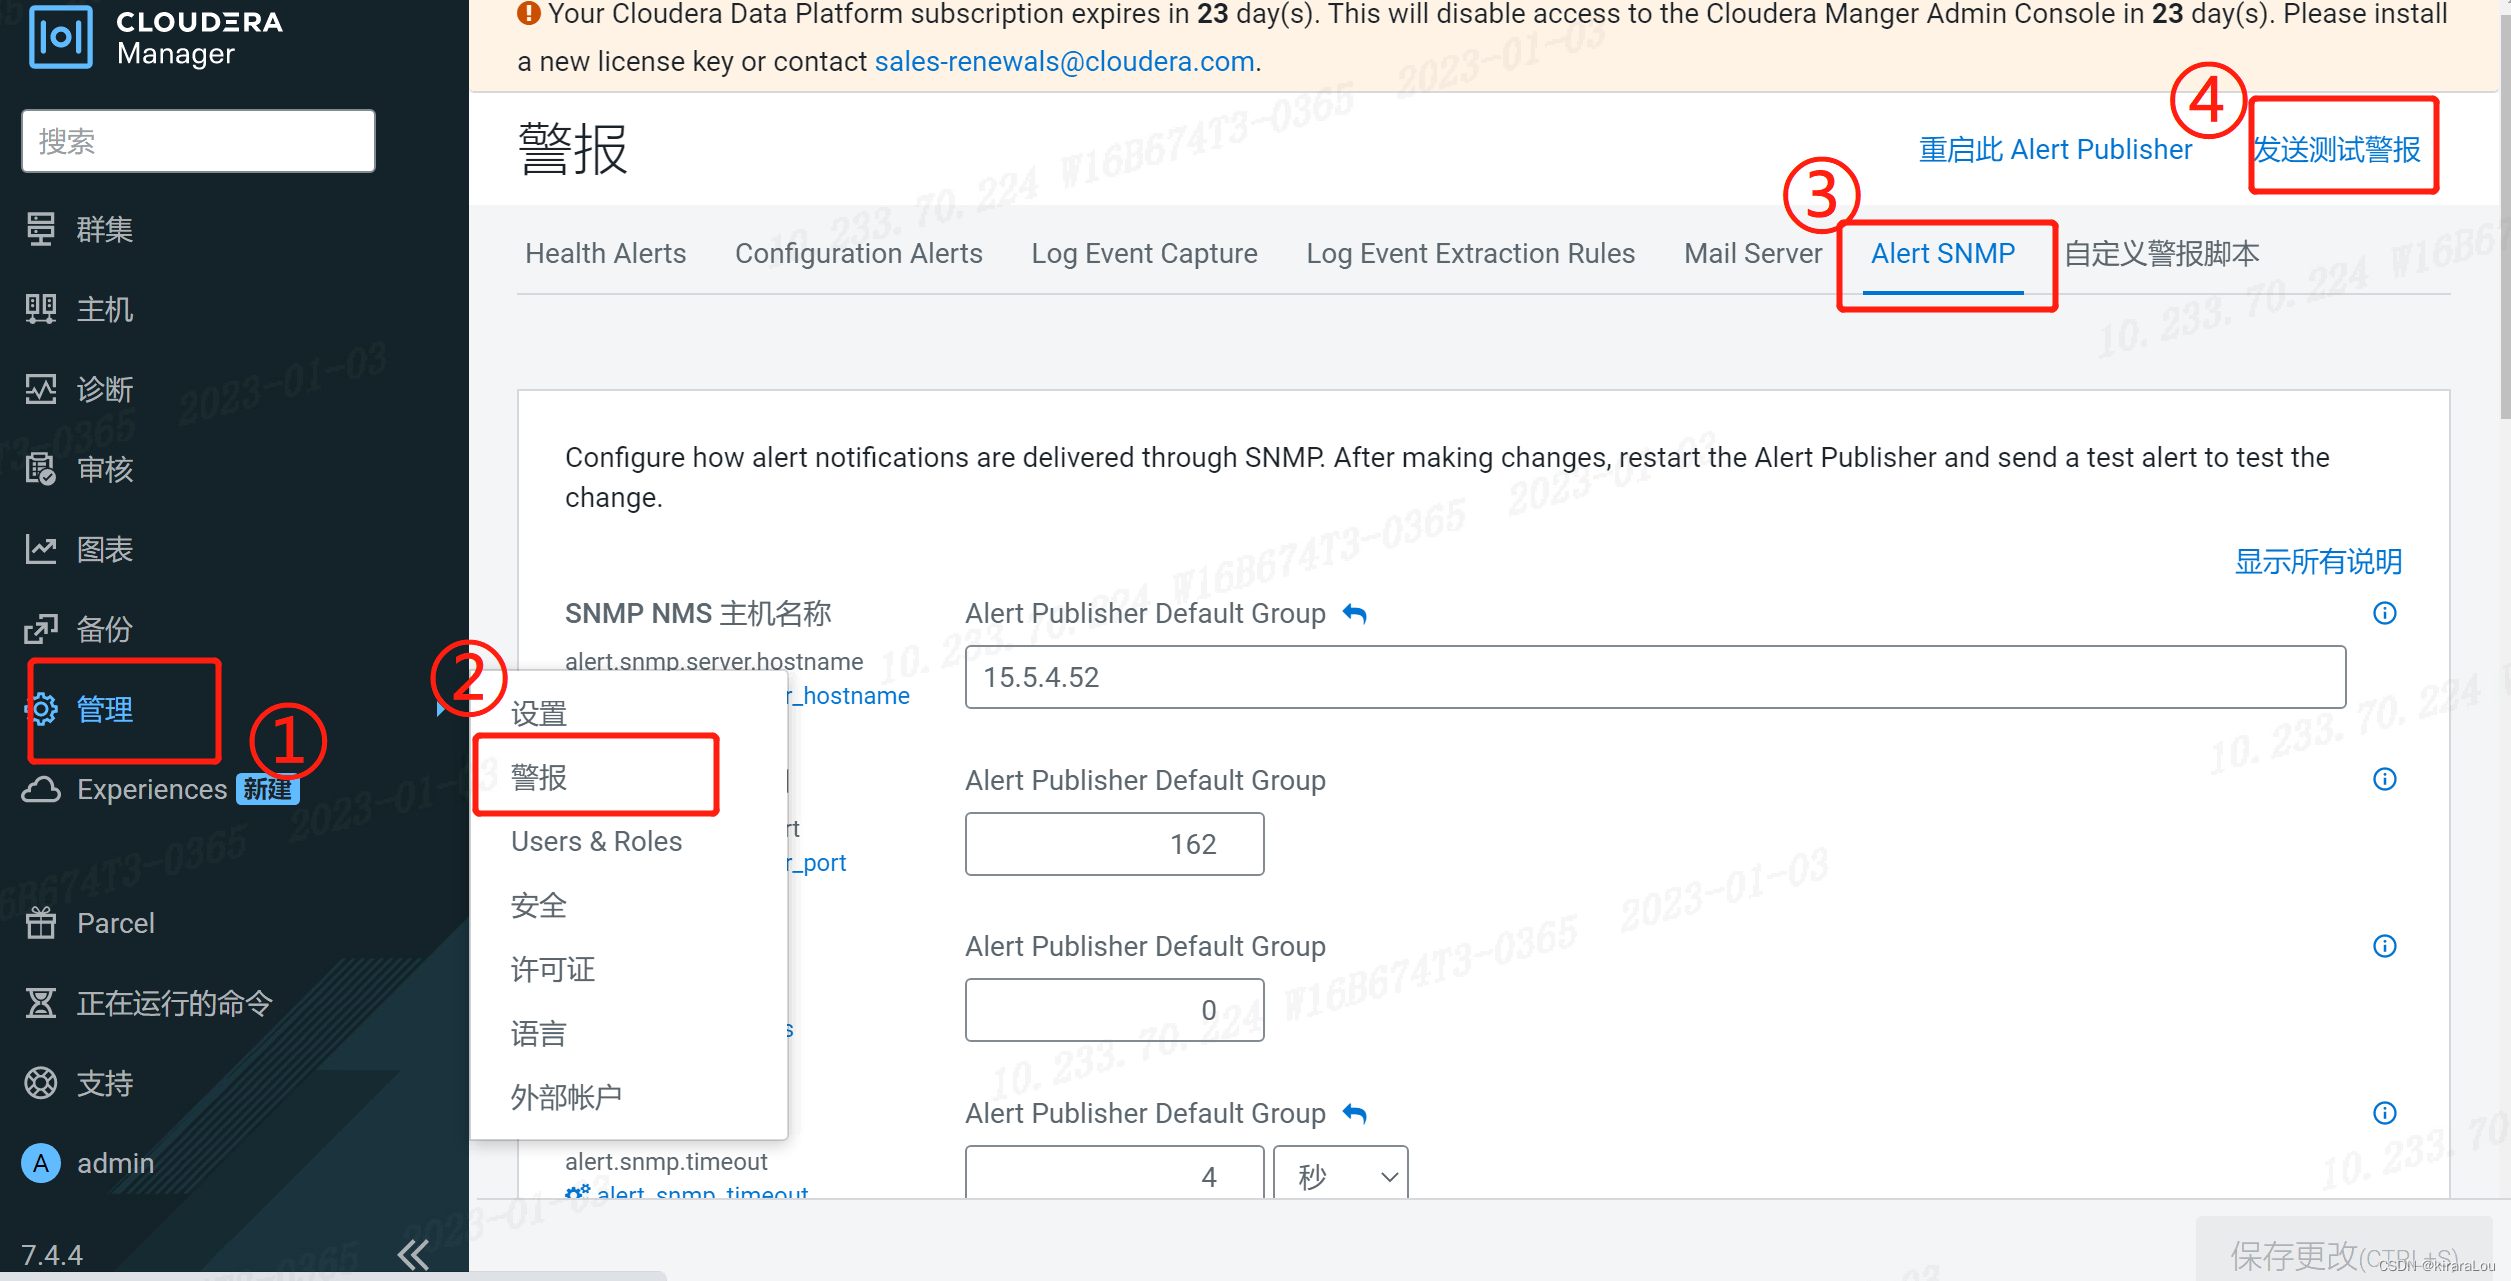The width and height of the screenshot is (2511, 1281).
Task: Click the timeout field showing 4
Action: point(1114,1174)
